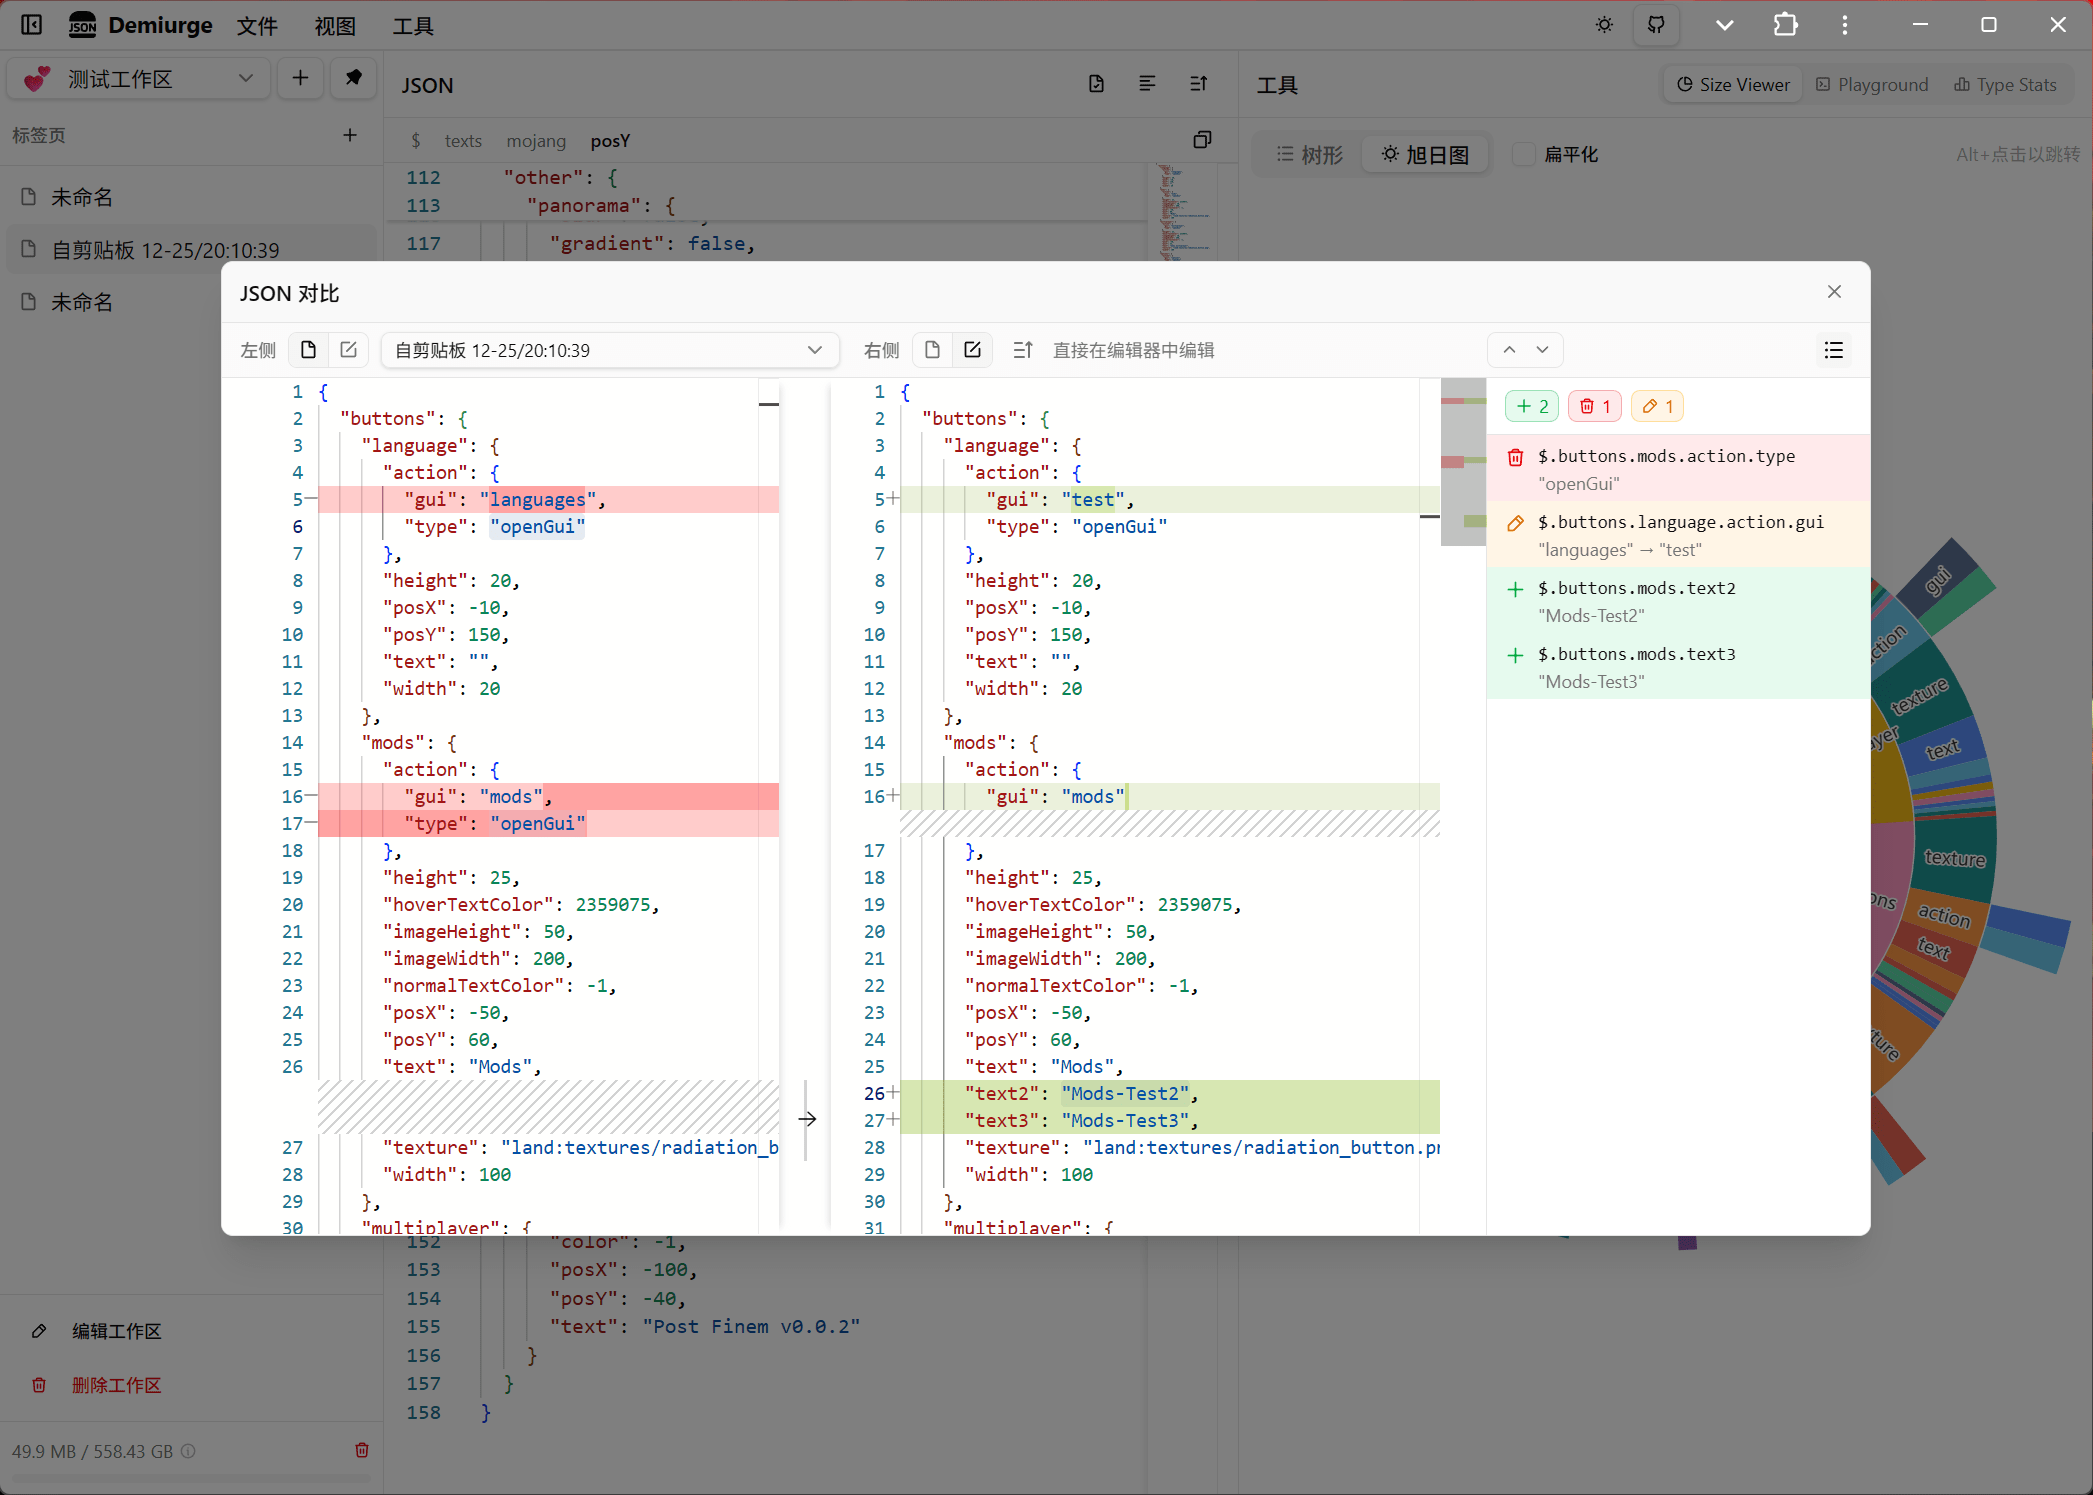Click the pin workspace icon
This screenshot has width=2093, height=1495.
coord(353,78)
